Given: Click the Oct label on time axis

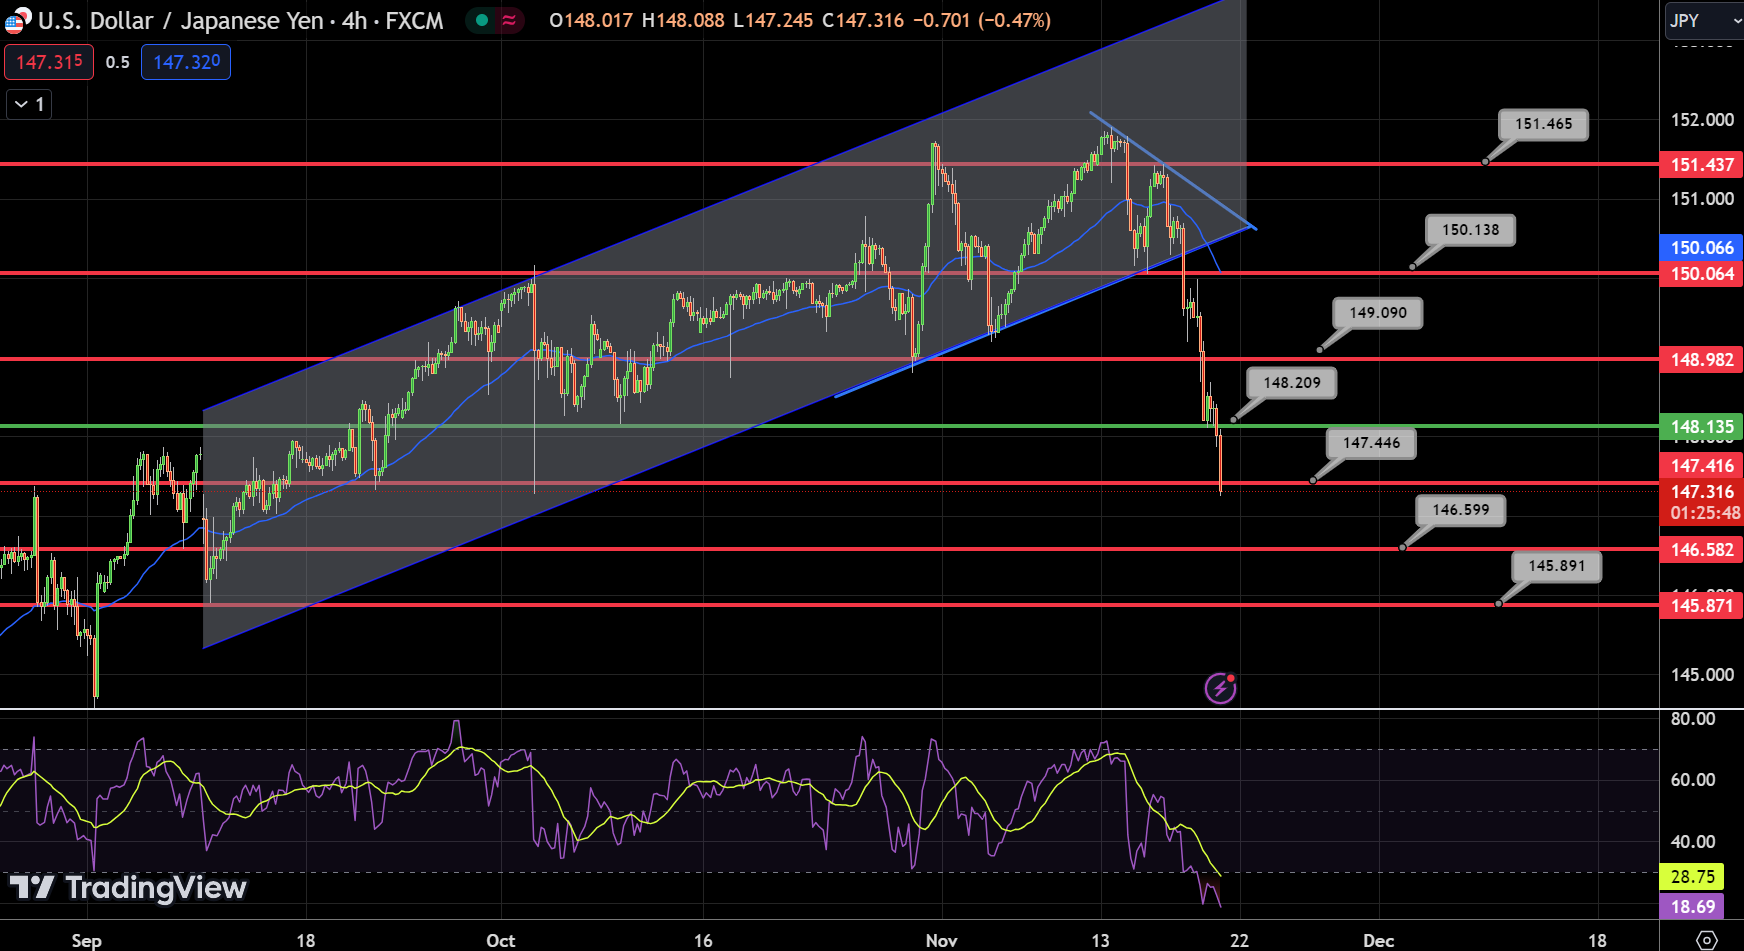Looking at the screenshot, I should 500,941.
